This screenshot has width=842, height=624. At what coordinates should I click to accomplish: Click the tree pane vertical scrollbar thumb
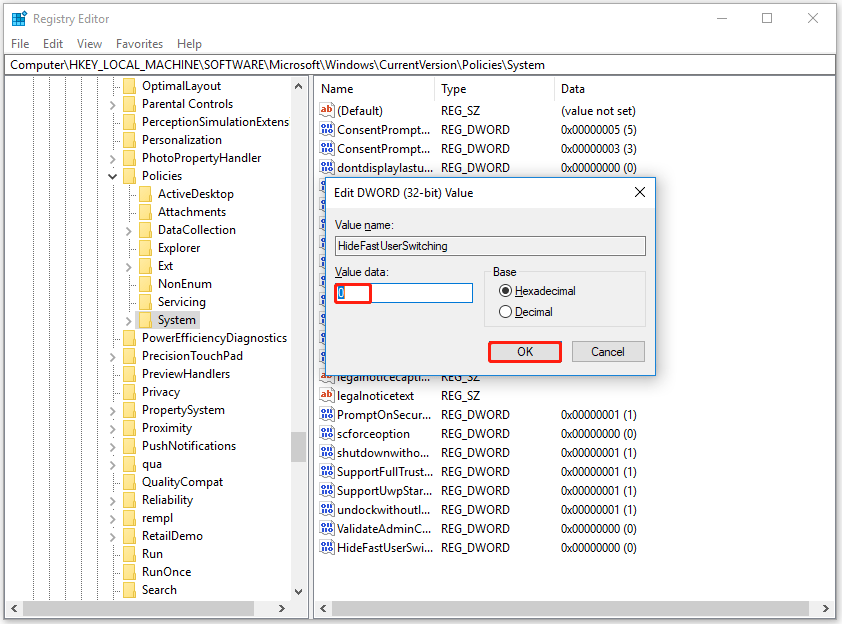coord(298,447)
